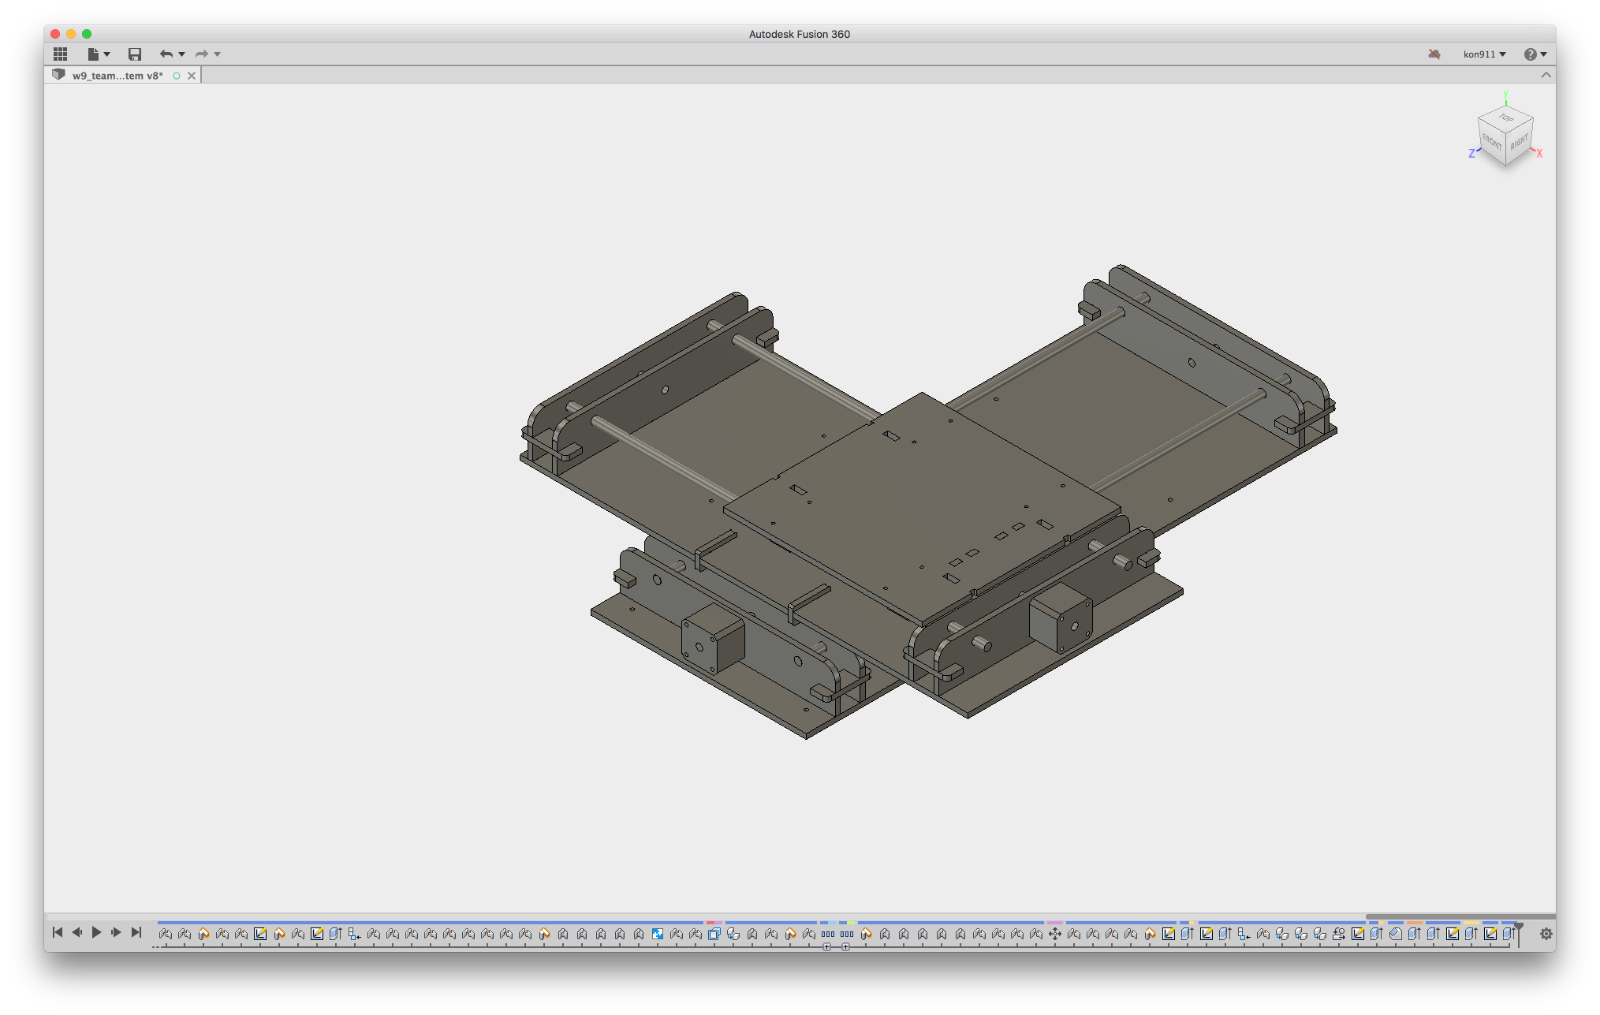Viewport: 1600px width, 1015px height.
Task: Click the timeline end marker
Action: (x=1519, y=933)
